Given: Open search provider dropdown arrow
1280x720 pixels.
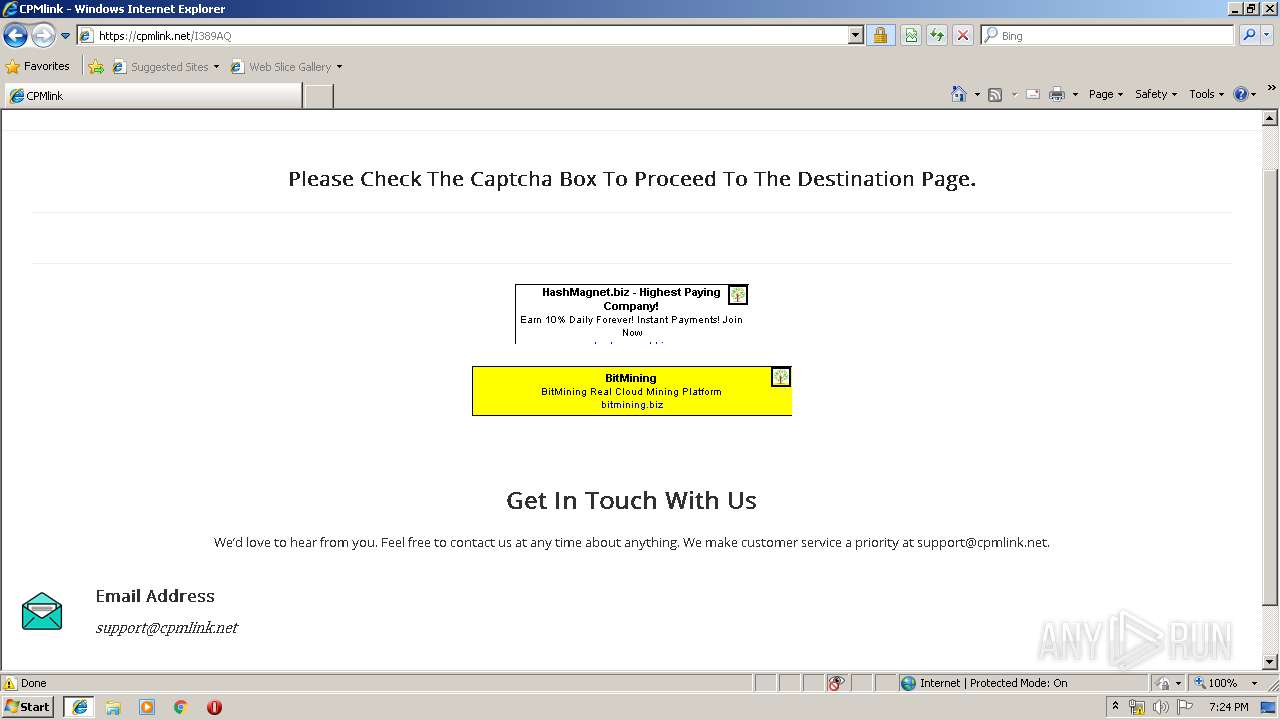Looking at the screenshot, I should (x=1267, y=36).
